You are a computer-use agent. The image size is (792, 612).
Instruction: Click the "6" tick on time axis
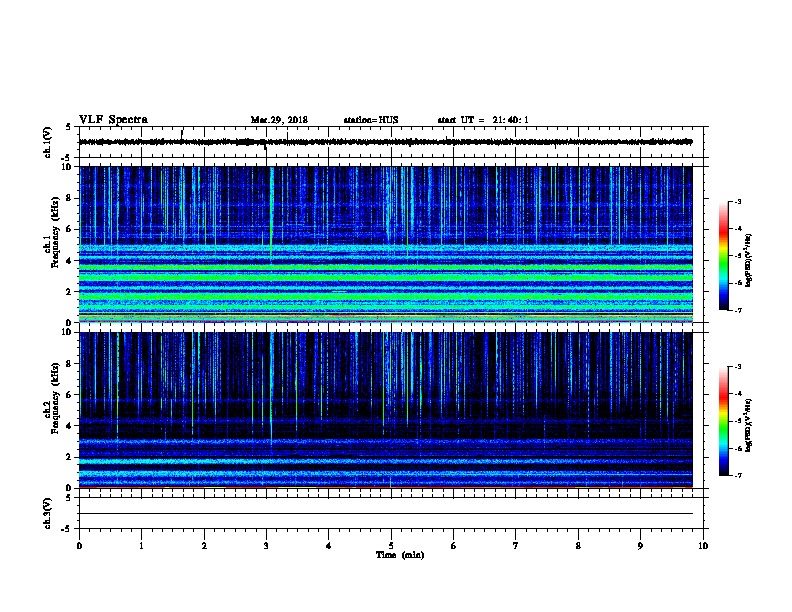(x=454, y=546)
